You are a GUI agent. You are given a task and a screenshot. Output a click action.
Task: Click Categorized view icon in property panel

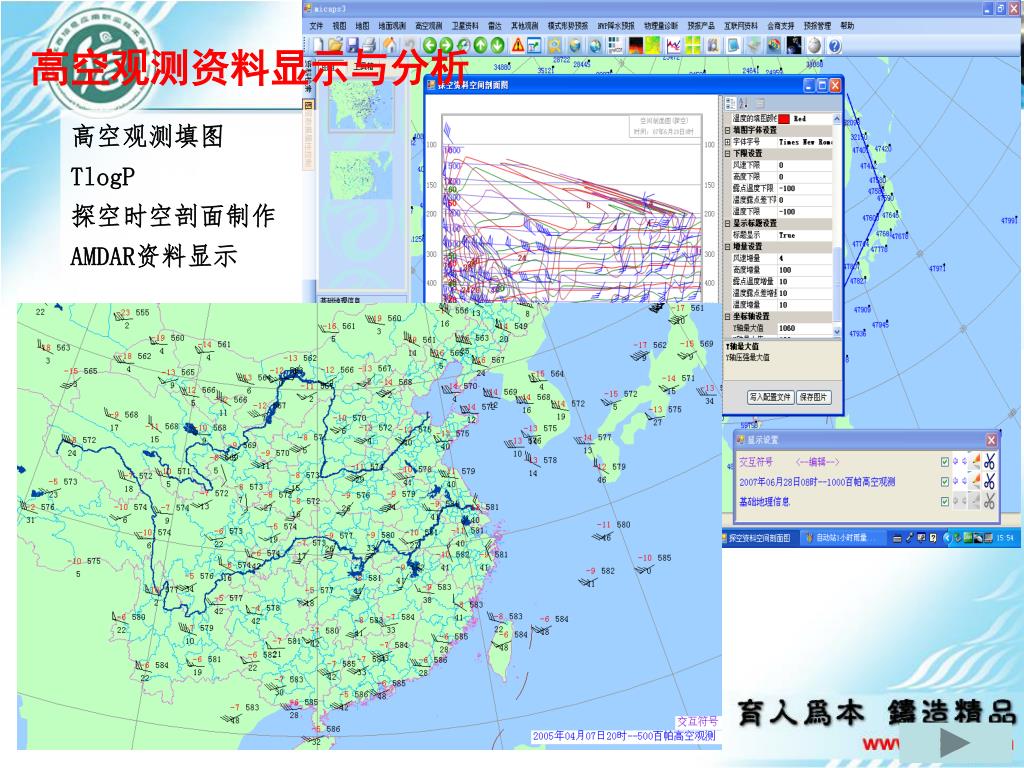click(x=731, y=103)
